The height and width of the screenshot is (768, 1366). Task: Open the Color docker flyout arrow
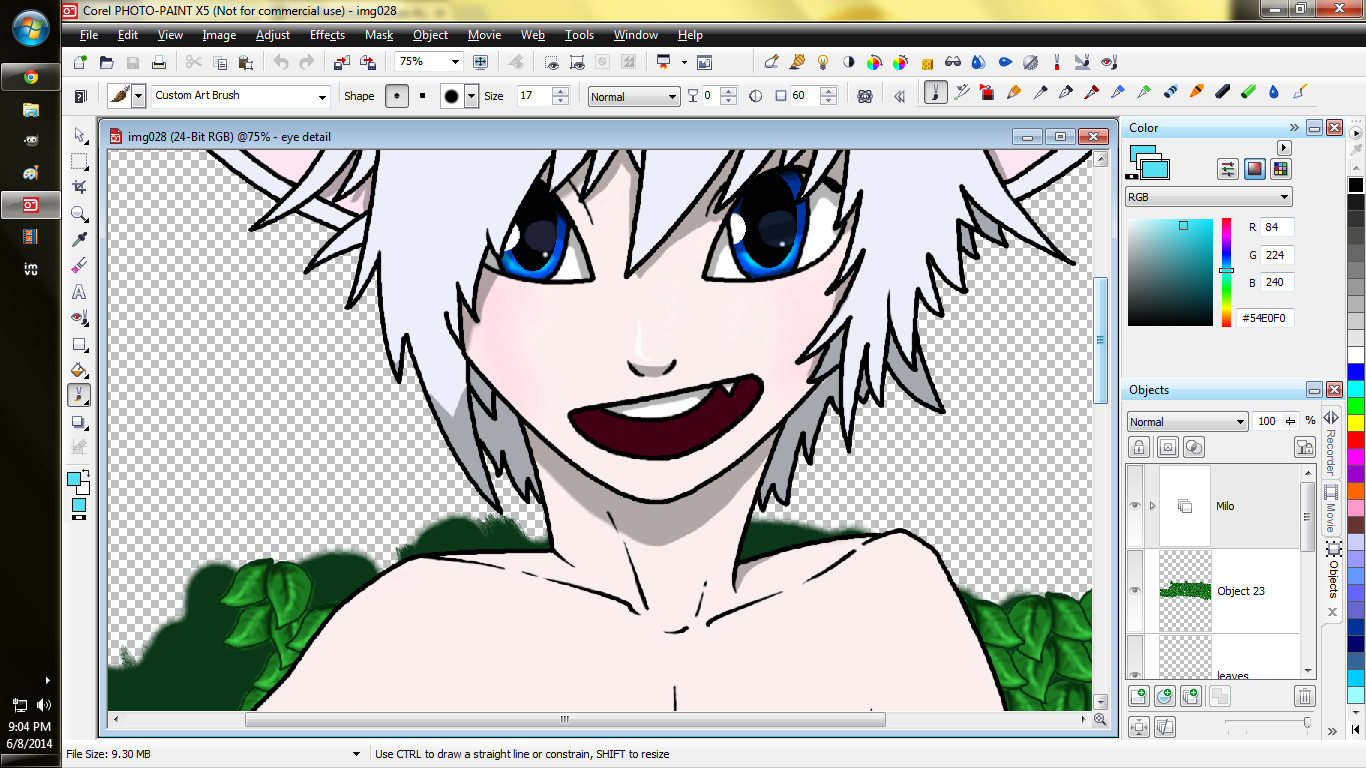[1284, 148]
